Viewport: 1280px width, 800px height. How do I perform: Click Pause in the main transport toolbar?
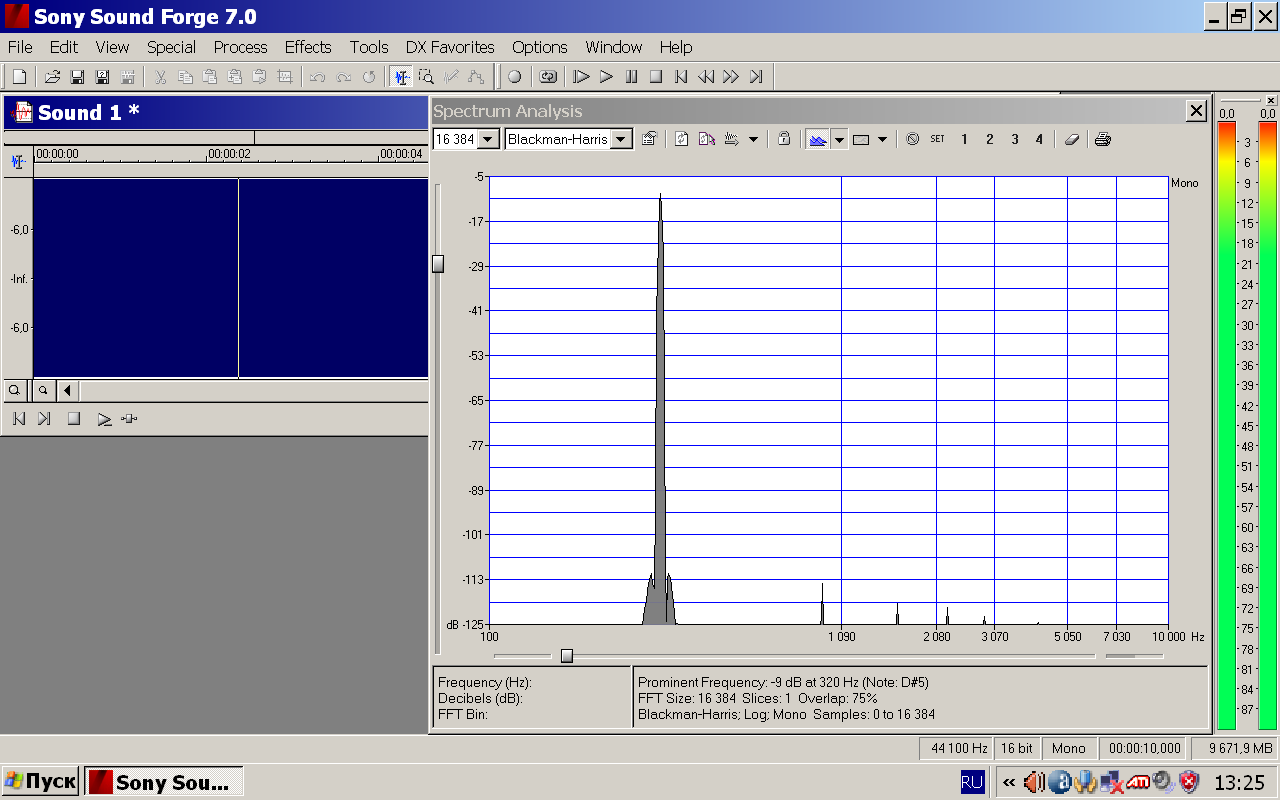click(631, 77)
